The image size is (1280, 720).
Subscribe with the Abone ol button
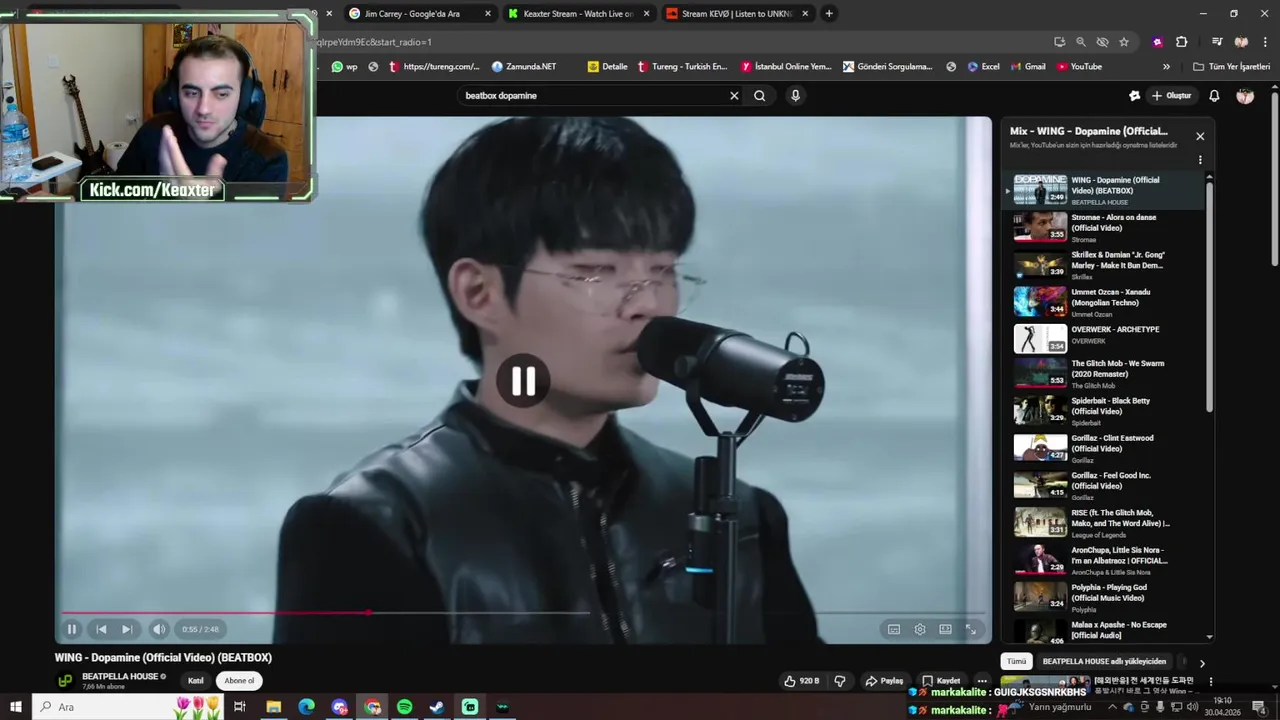[239, 681]
